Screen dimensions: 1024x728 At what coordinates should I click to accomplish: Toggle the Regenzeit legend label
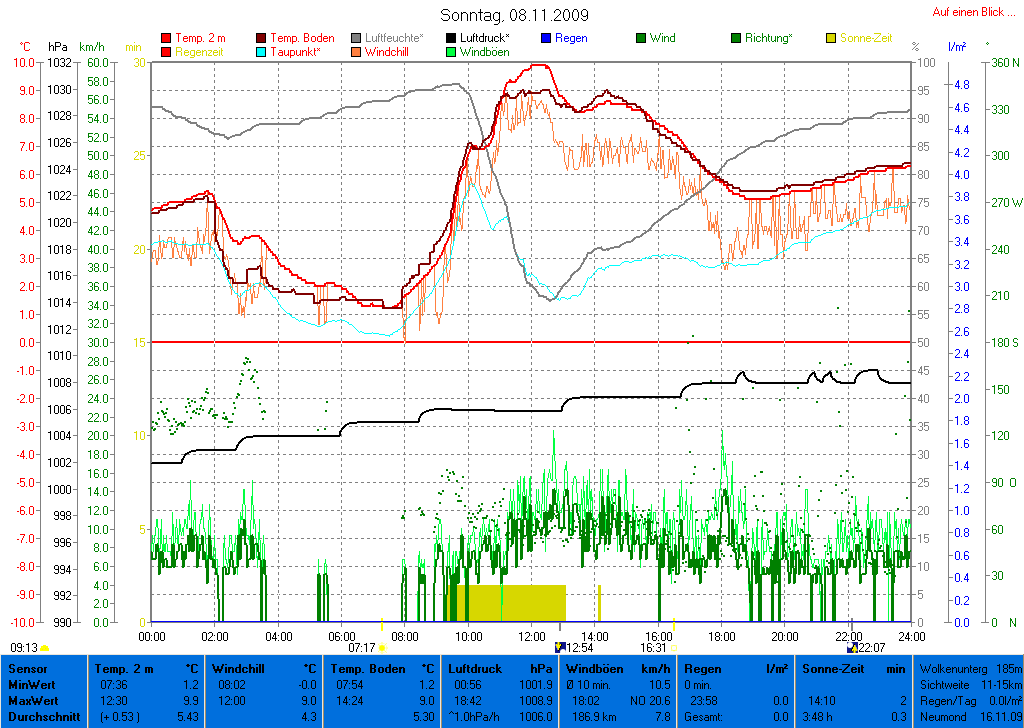pyautogui.click(x=201, y=51)
